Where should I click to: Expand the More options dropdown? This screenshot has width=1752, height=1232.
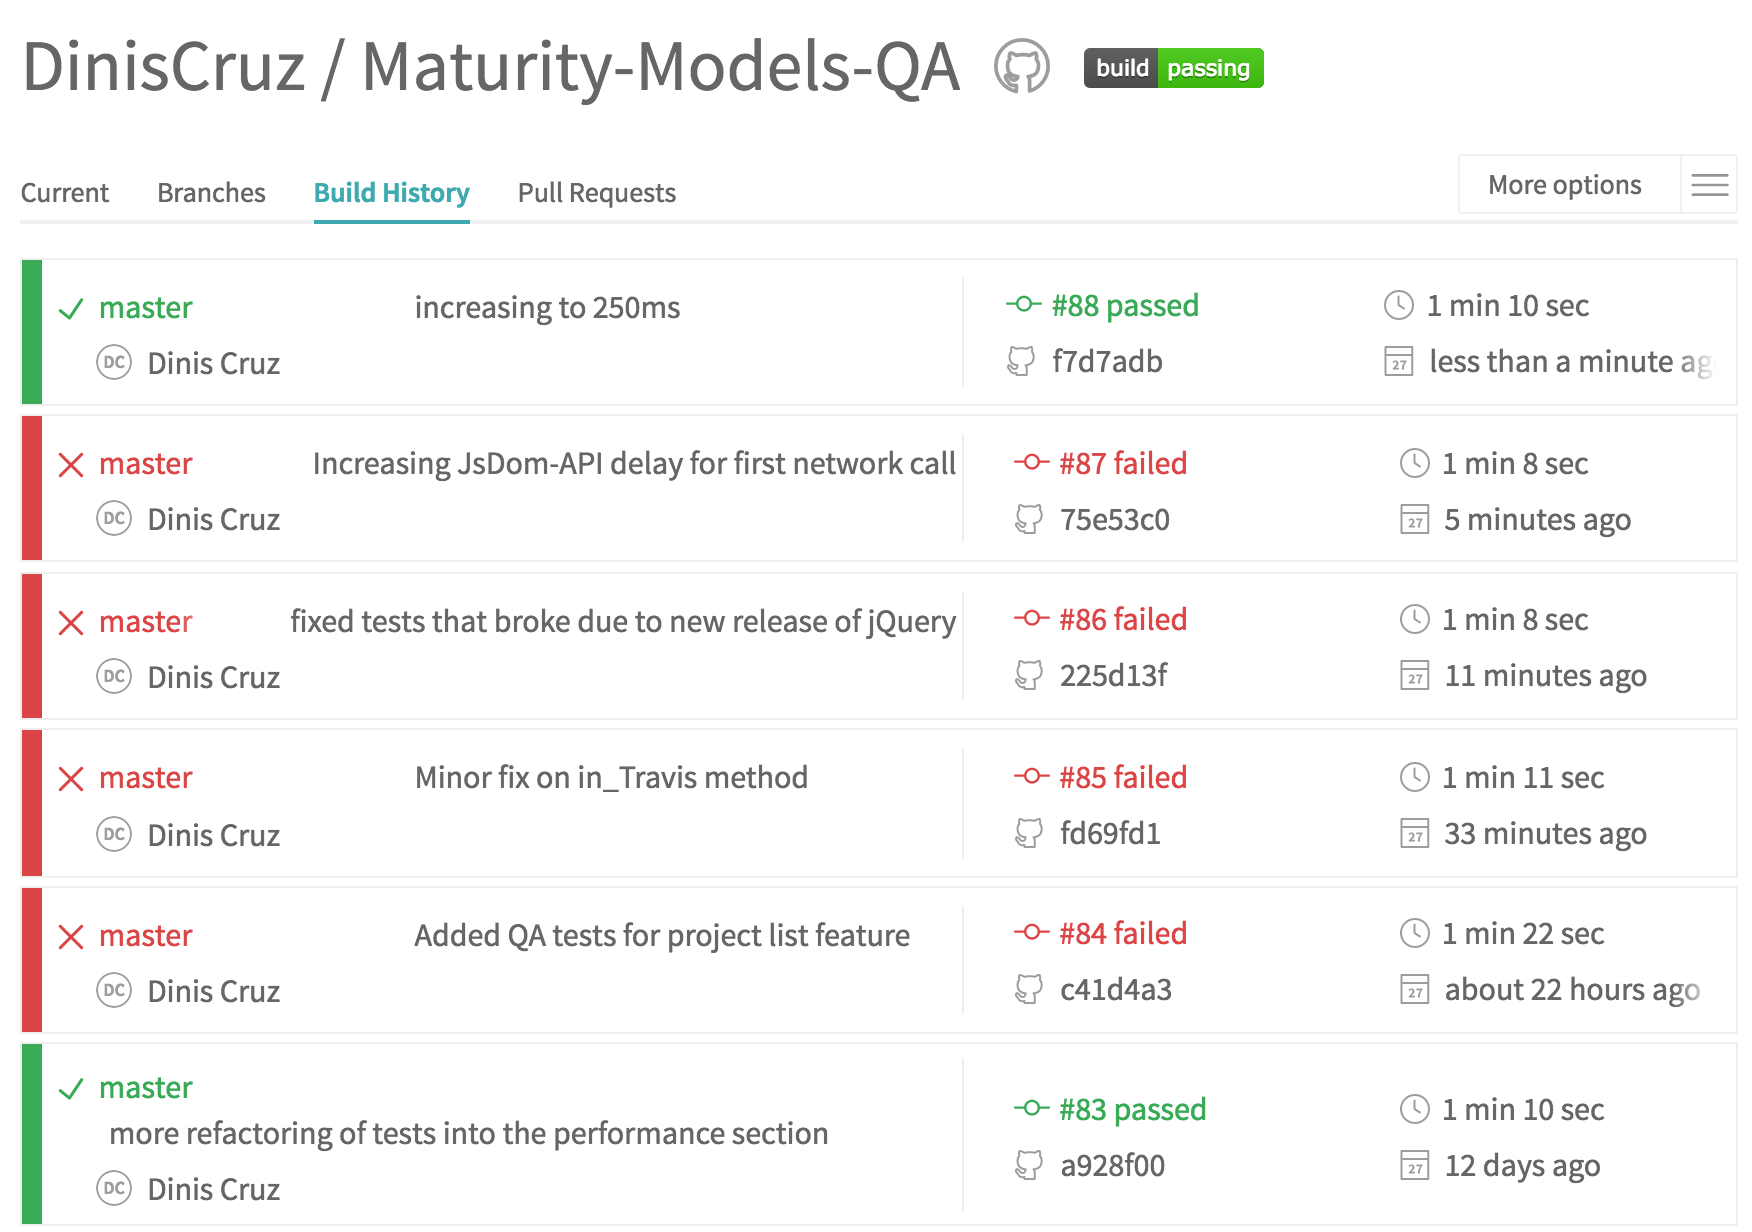point(1564,185)
